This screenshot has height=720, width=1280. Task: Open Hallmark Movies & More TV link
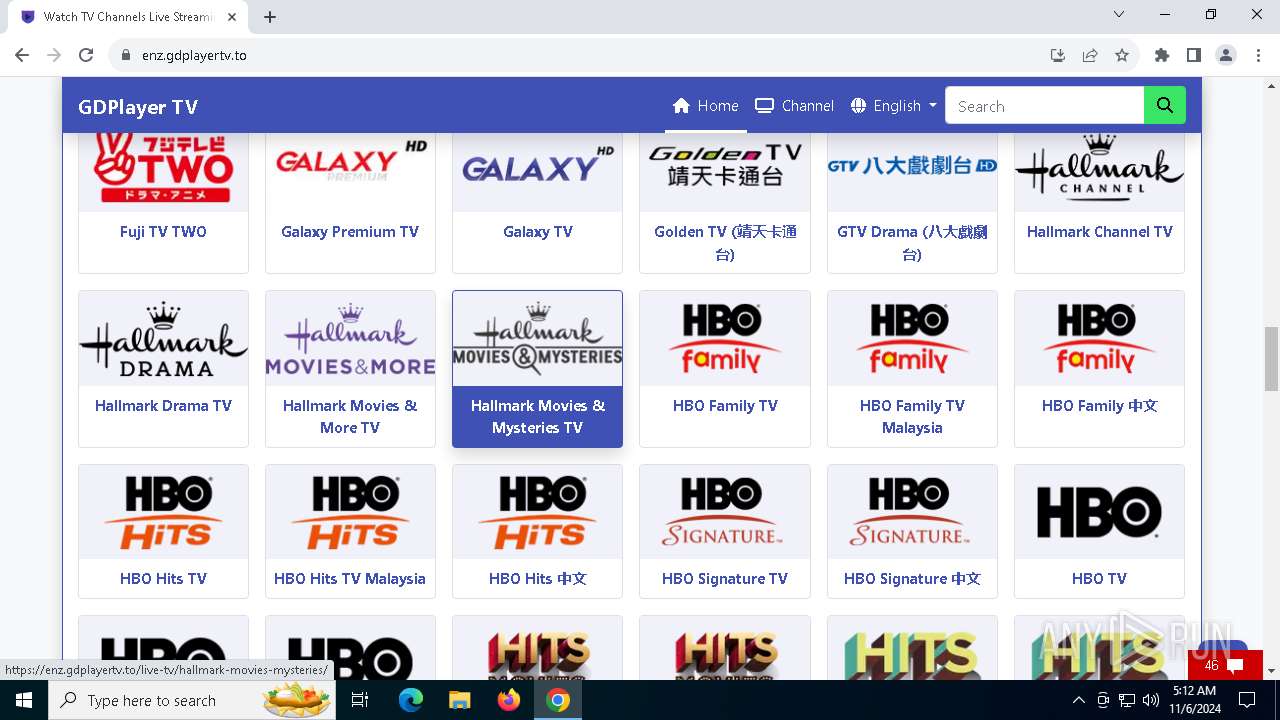[350, 416]
